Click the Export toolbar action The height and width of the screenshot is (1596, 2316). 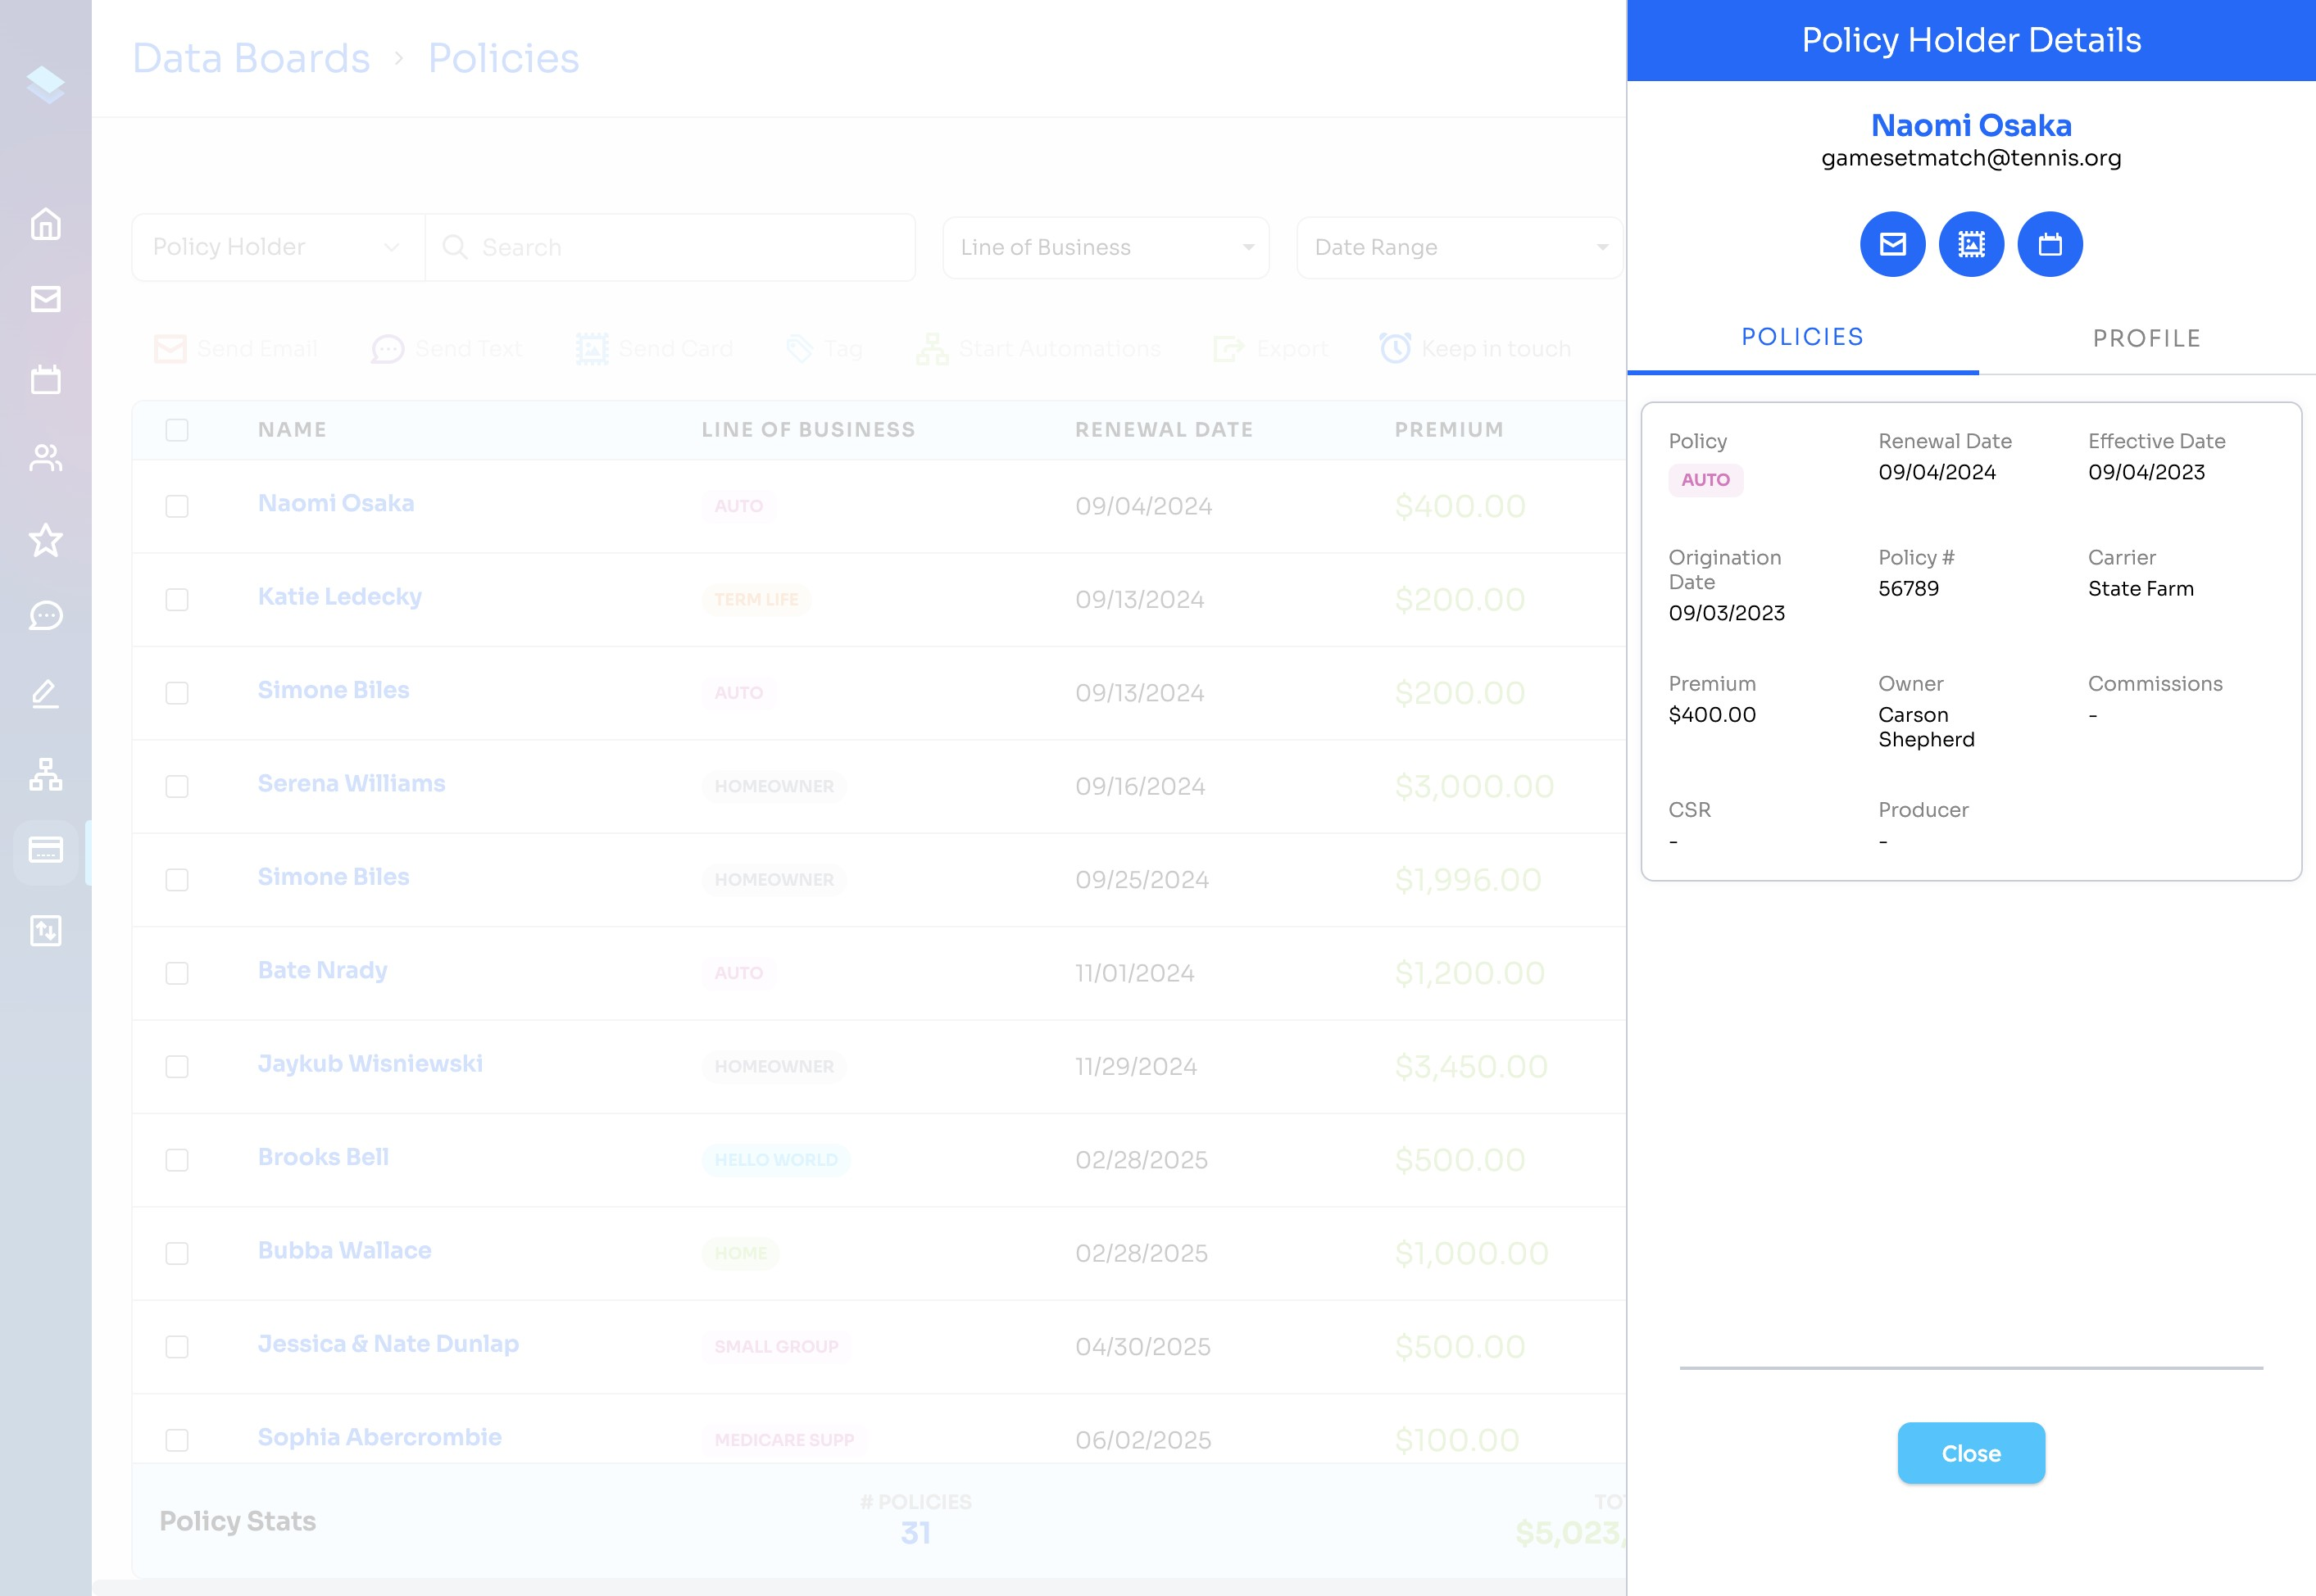pos(1271,349)
